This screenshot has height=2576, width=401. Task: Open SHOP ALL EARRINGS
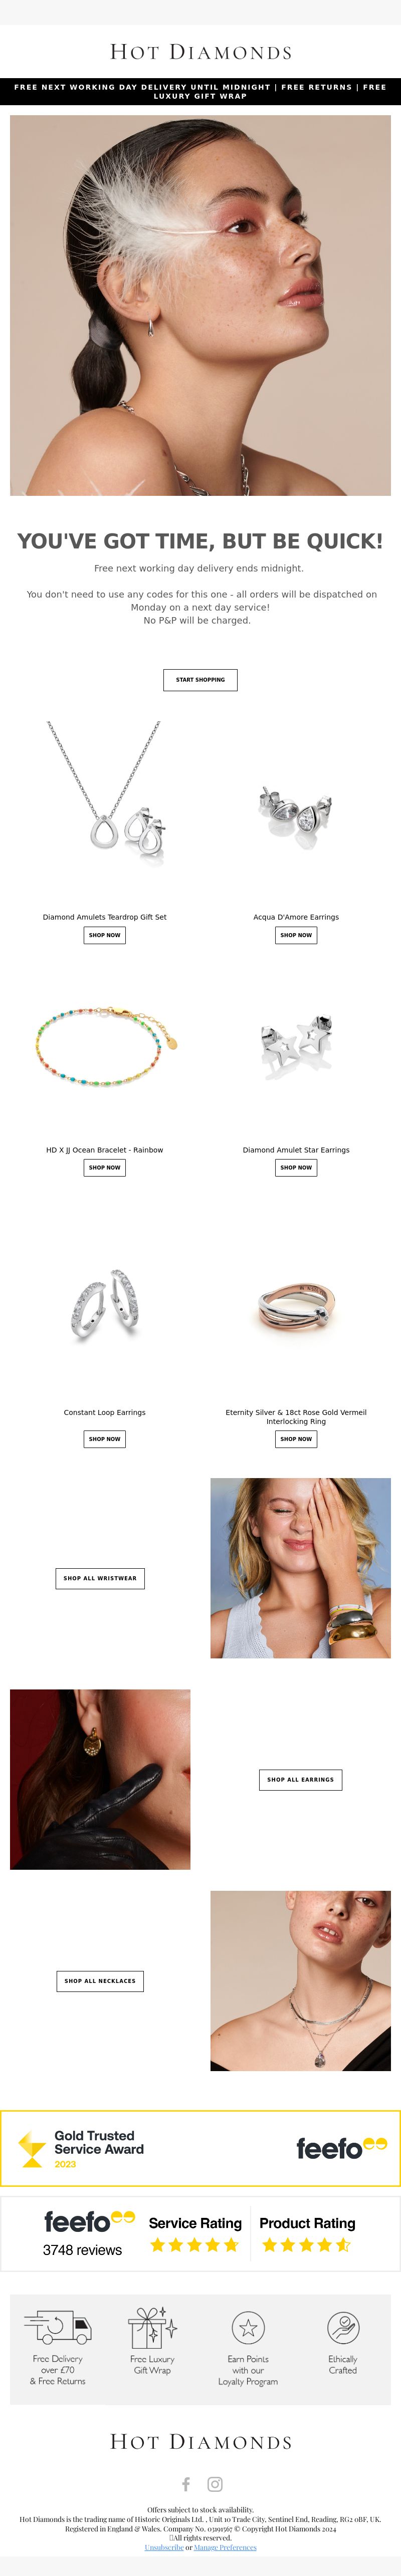pos(300,1779)
